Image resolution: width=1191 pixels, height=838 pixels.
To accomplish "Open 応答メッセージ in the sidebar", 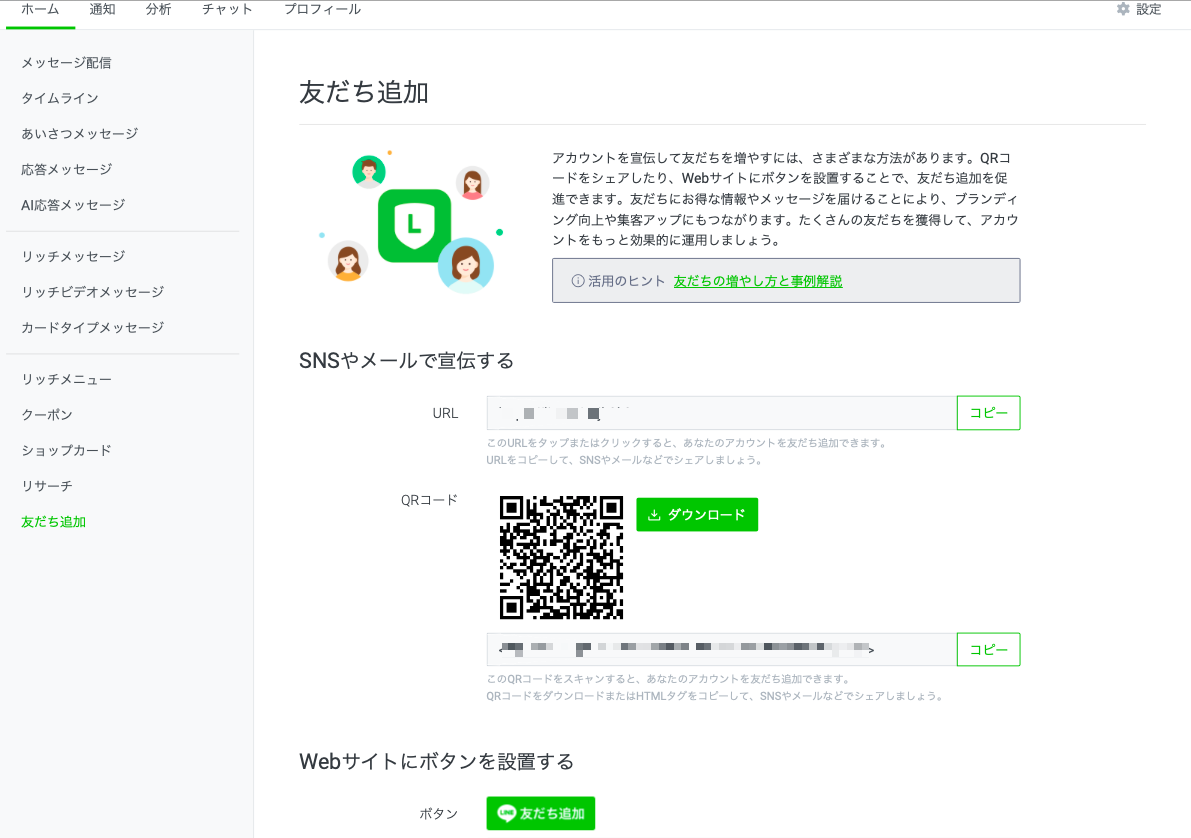I will (66, 169).
